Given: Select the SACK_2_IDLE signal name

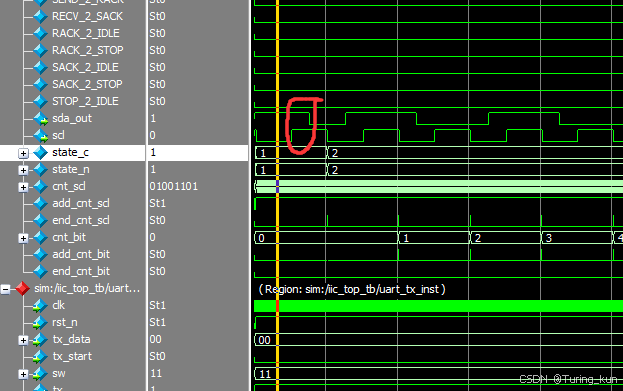Looking at the screenshot, I should pyautogui.click(x=85, y=68).
